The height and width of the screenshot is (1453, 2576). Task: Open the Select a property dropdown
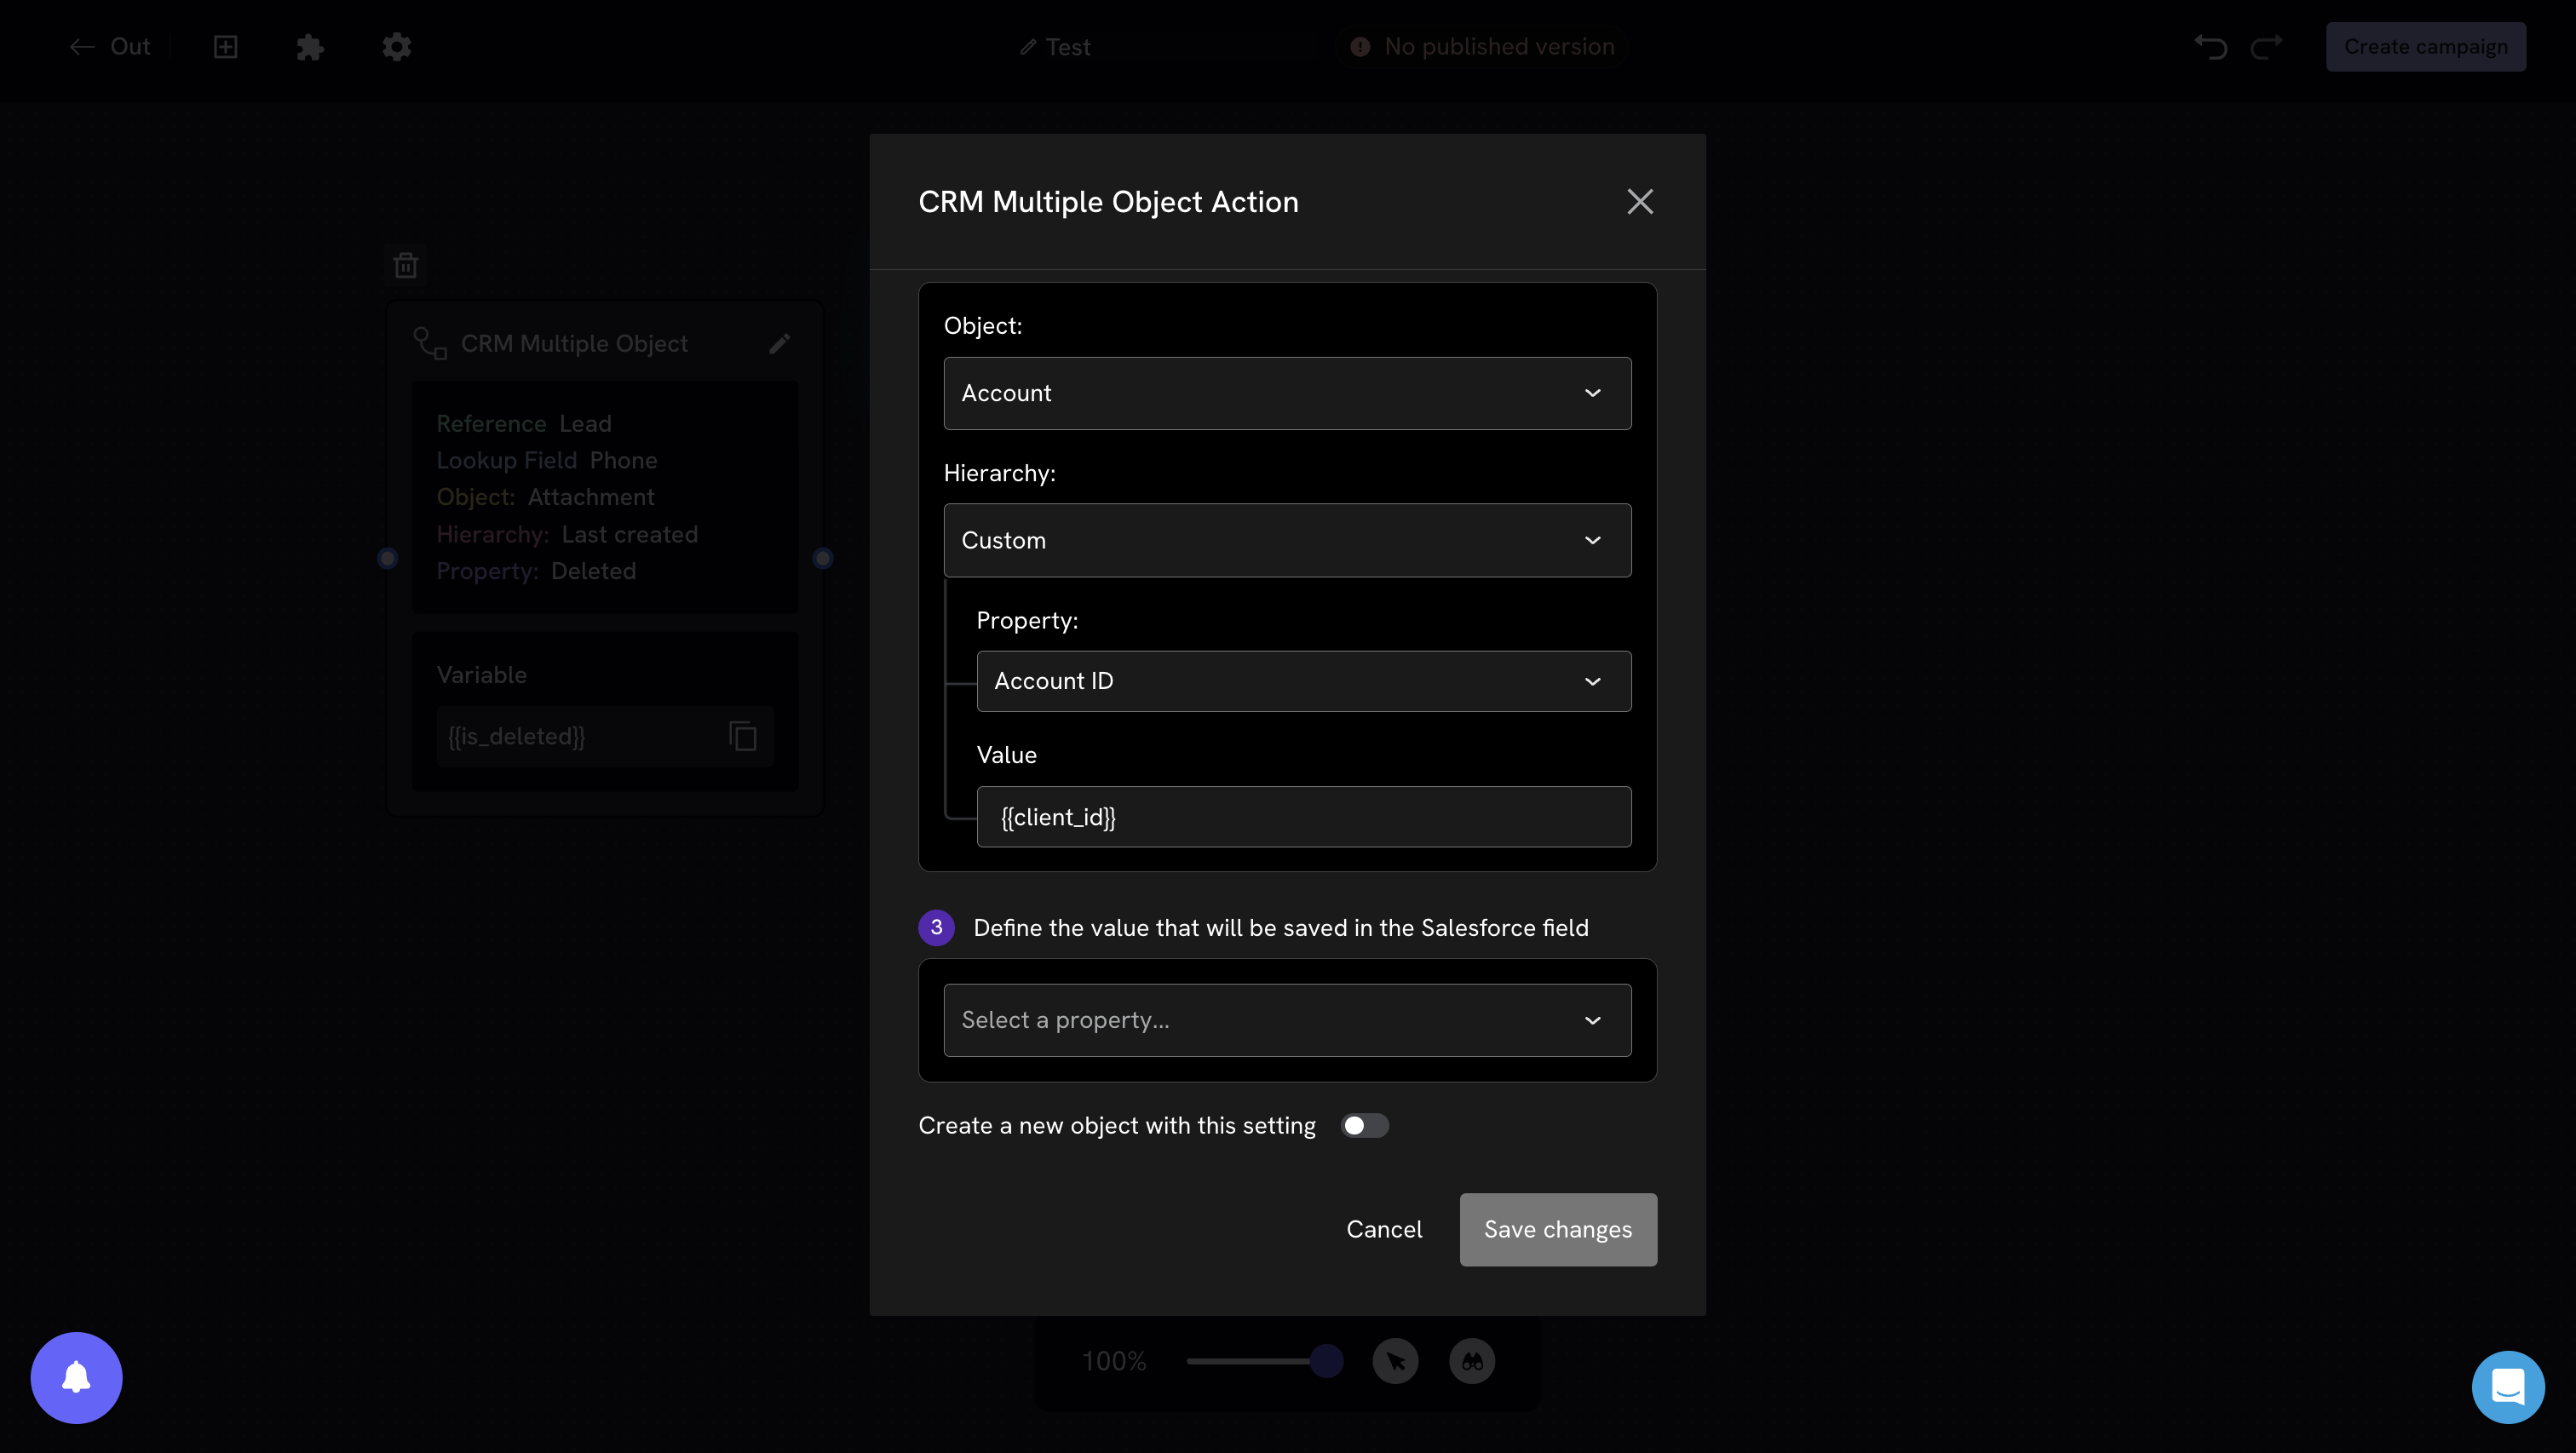point(1287,1020)
